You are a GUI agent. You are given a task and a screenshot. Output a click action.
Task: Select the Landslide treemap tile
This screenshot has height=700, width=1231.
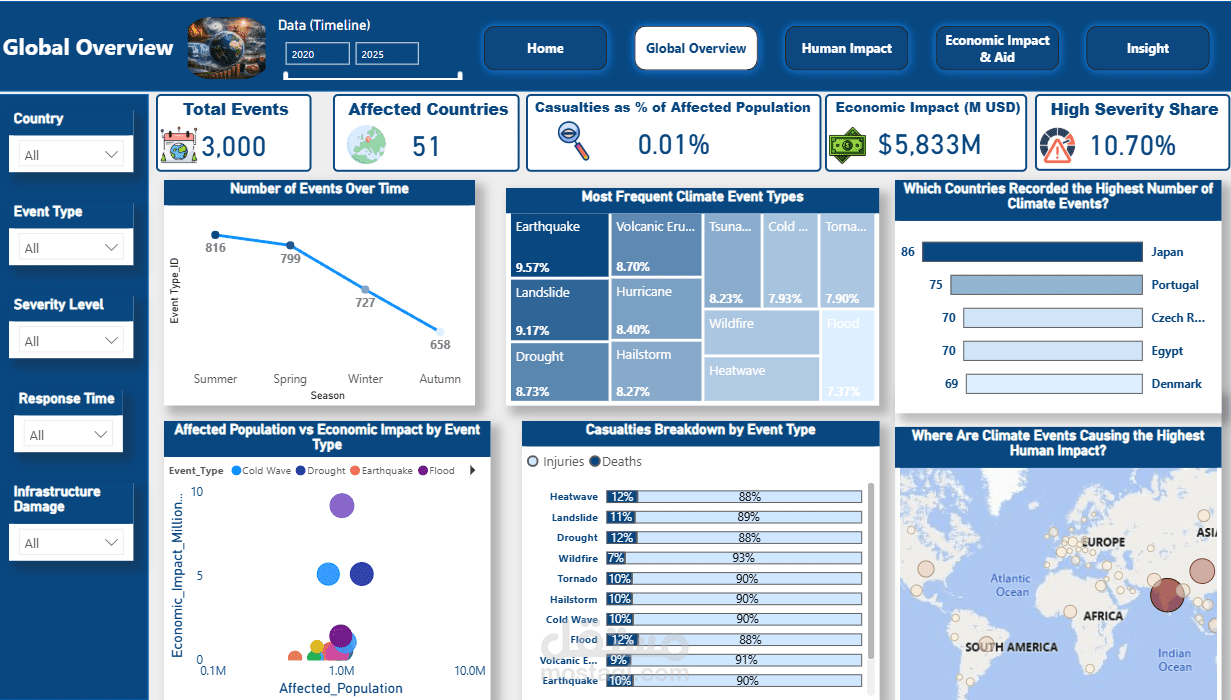[x=559, y=310]
